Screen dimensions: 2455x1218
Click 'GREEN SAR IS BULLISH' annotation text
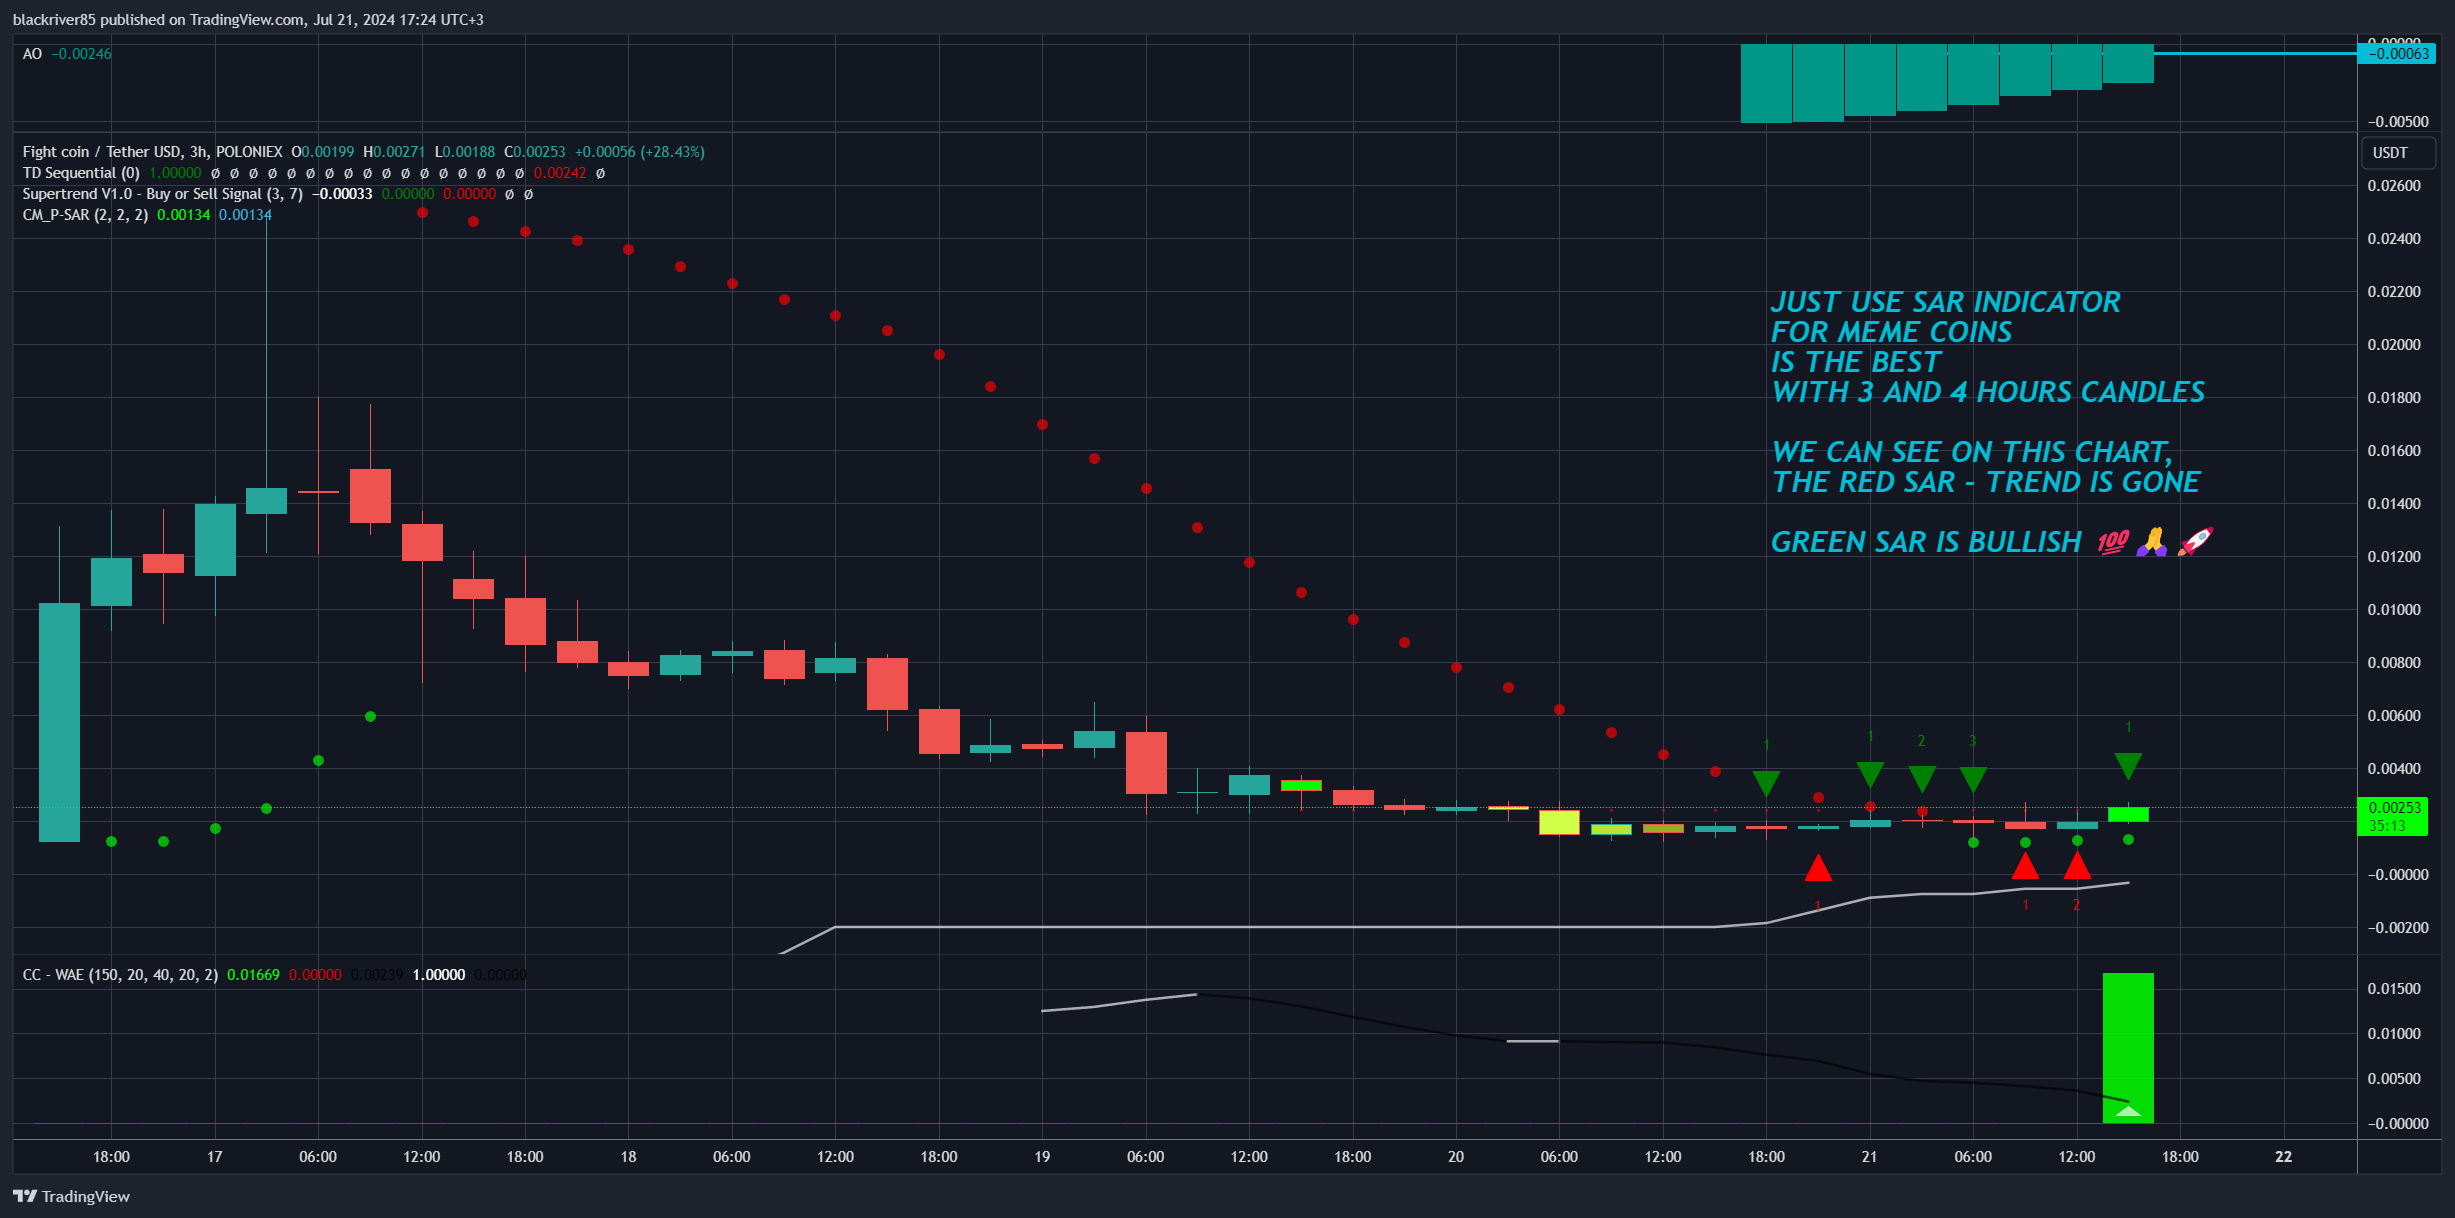coord(1926,542)
